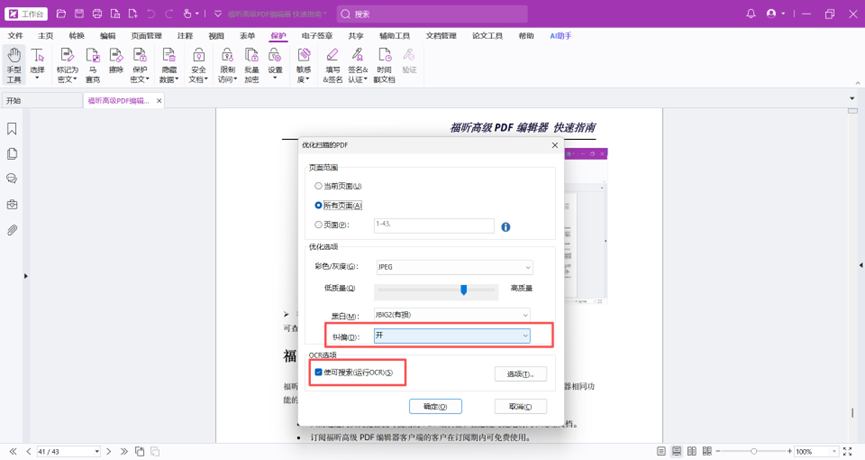Uncheck 使可搜索(运行OCR) checkbox
The height and width of the screenshot is (460, 865).
(x=319, y=373)
